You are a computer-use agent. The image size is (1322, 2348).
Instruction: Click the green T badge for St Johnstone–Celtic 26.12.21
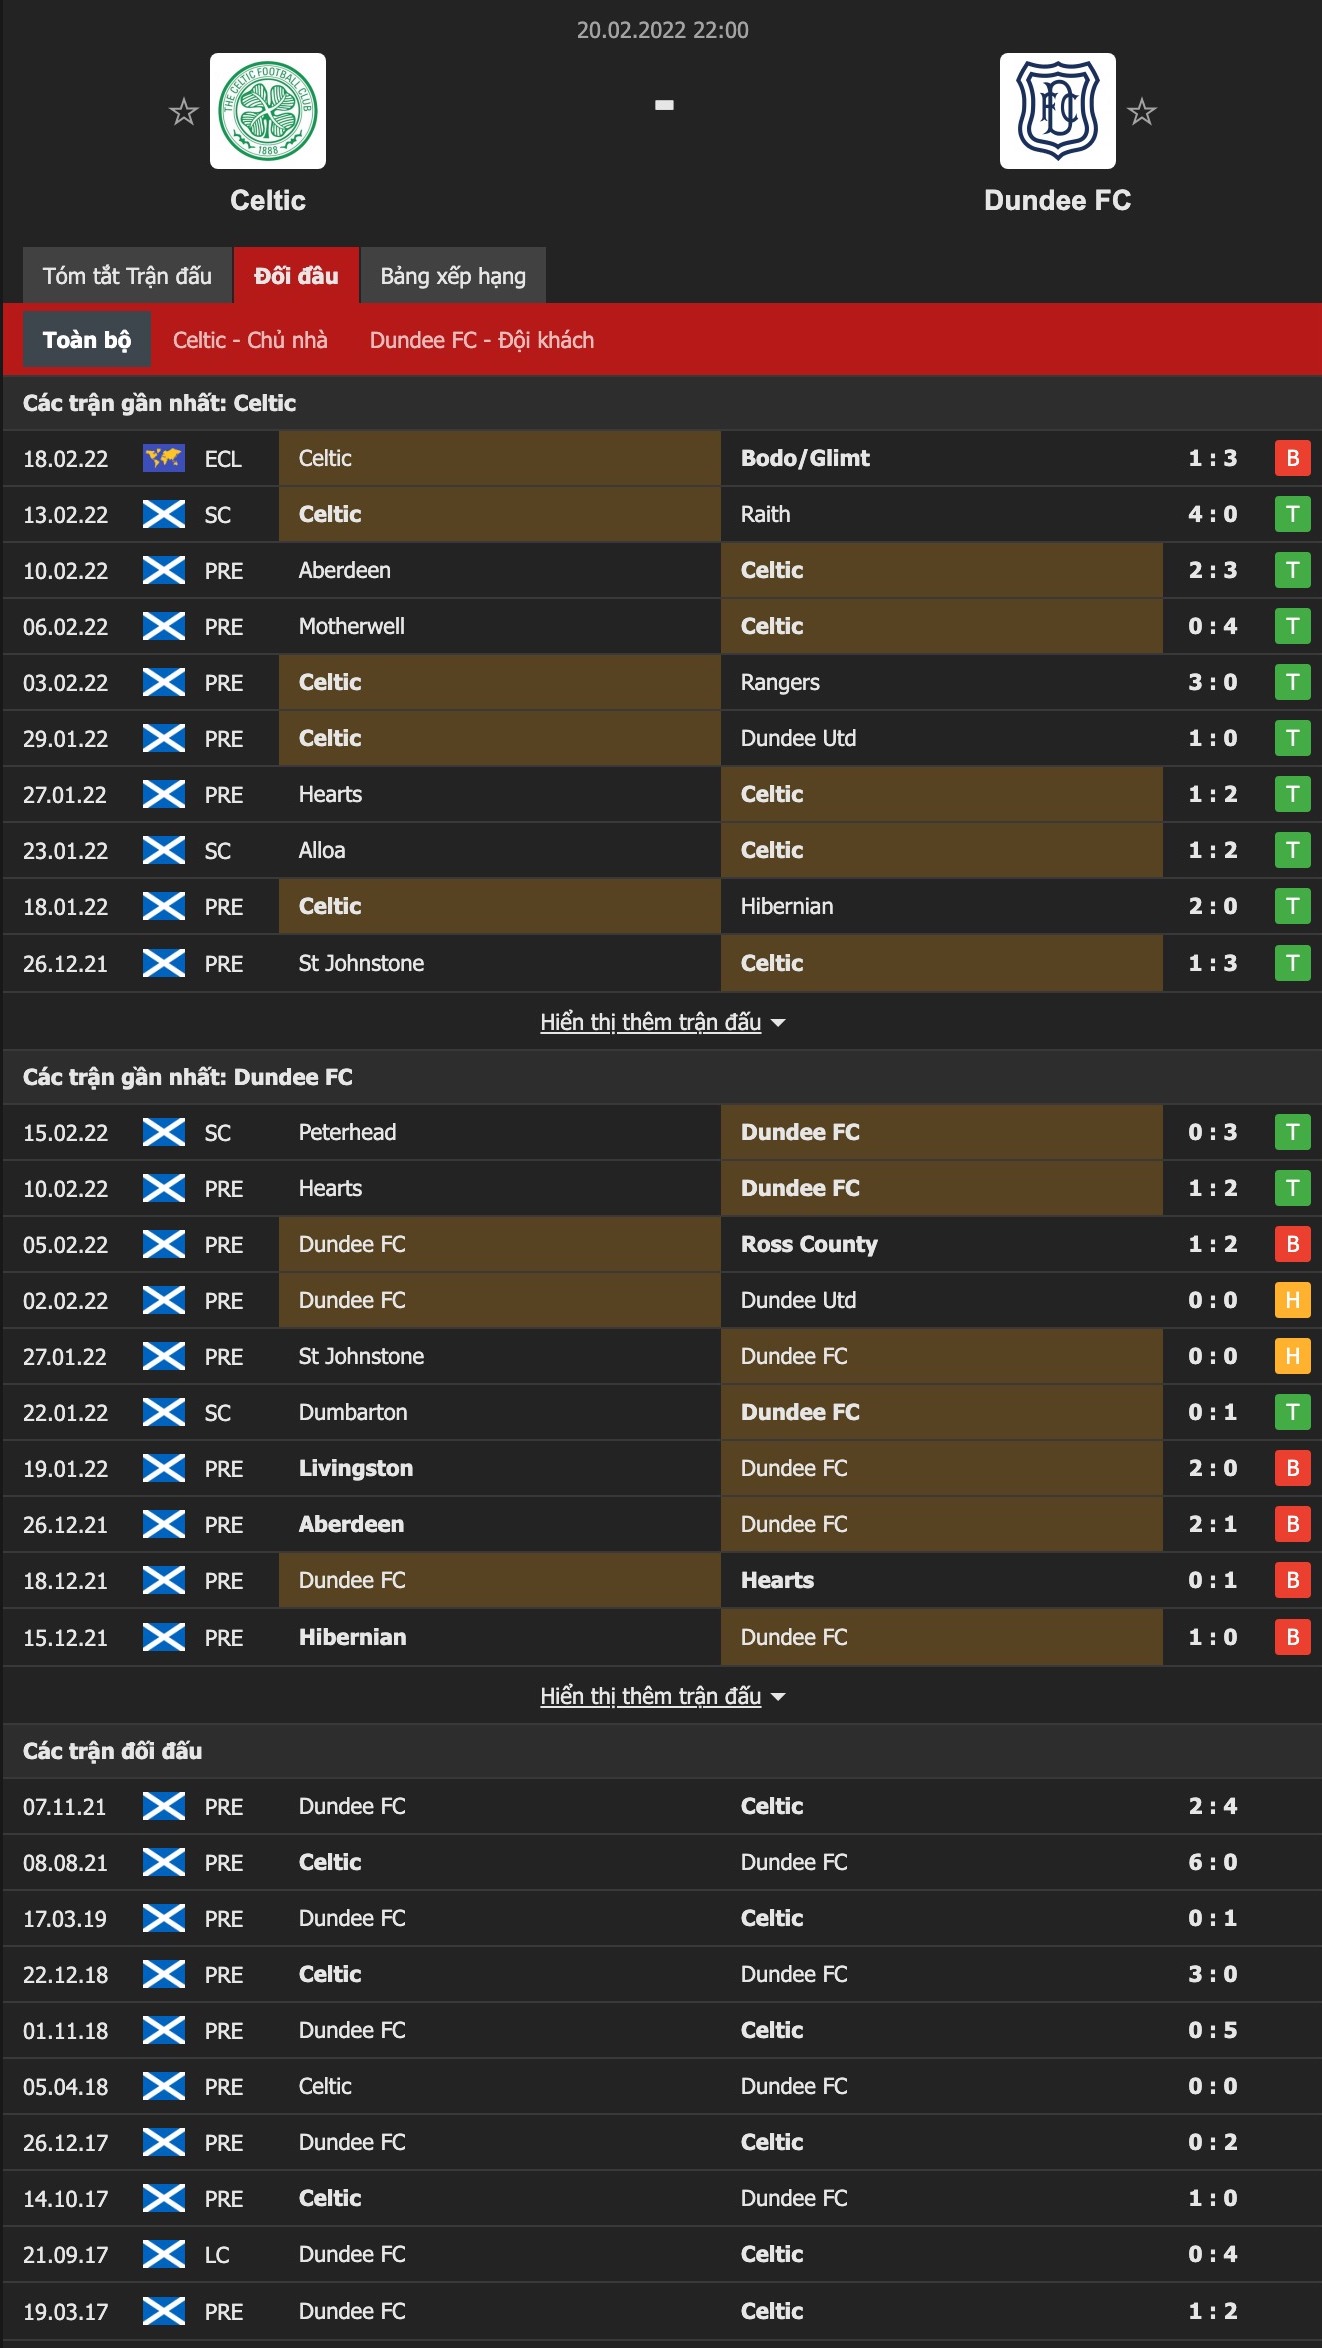1292,963
